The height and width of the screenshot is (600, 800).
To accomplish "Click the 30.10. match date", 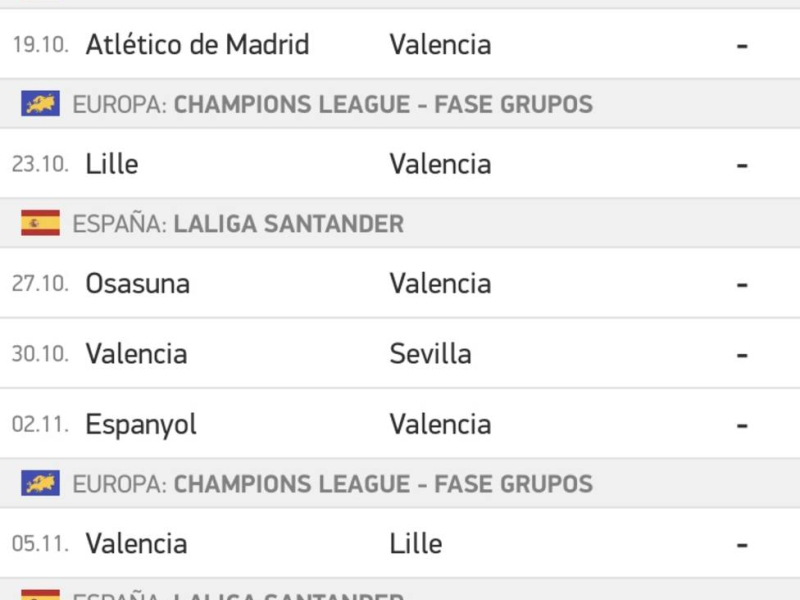I will pyautogui.click(x=40, y=354).
